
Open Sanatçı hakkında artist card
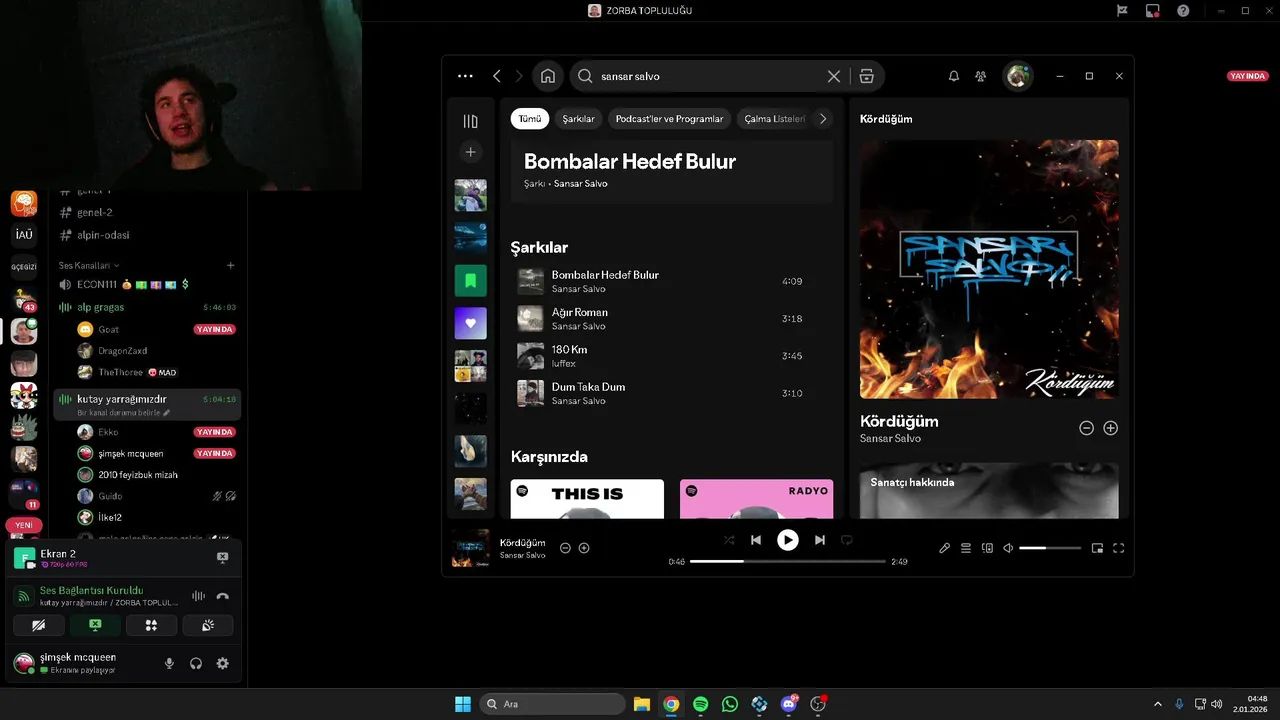989,490
